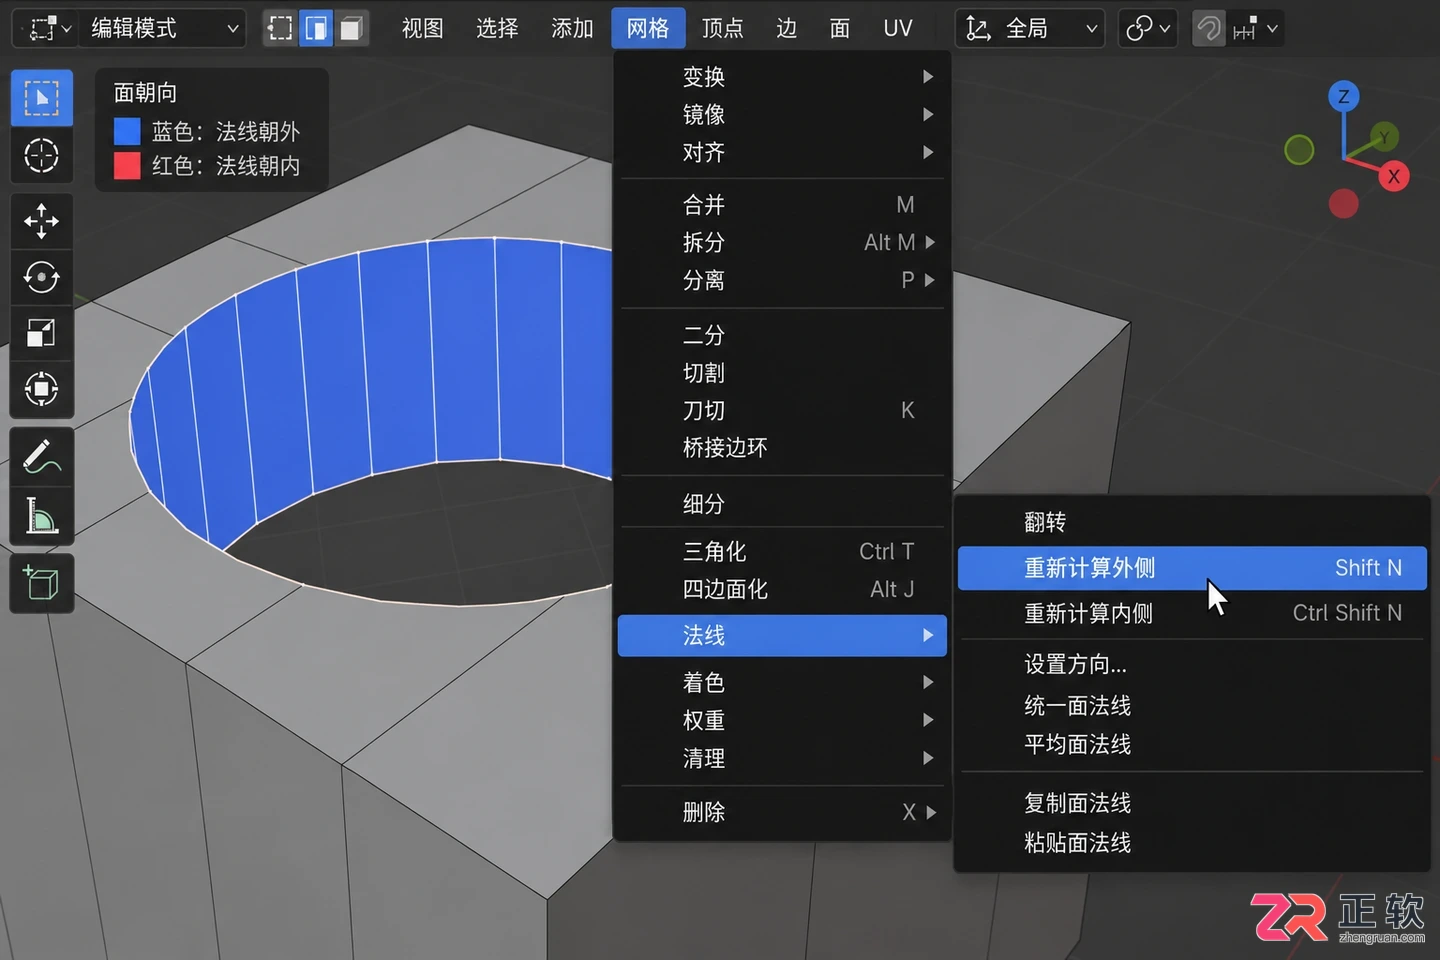Open the 选择 menu
Viewport: 1440px width, 960px height.
(497, 28)
